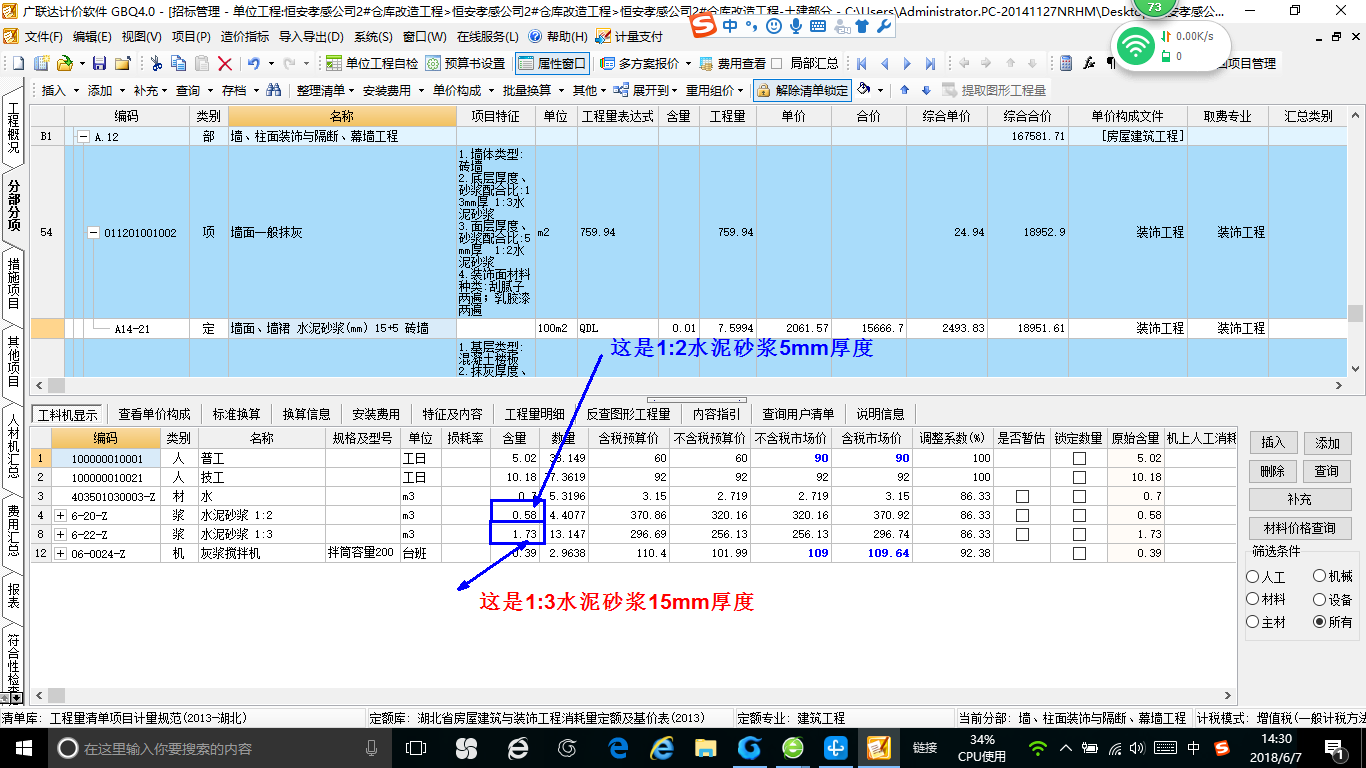
Task: Click the Next record arrow
Action: coord(906,64)
